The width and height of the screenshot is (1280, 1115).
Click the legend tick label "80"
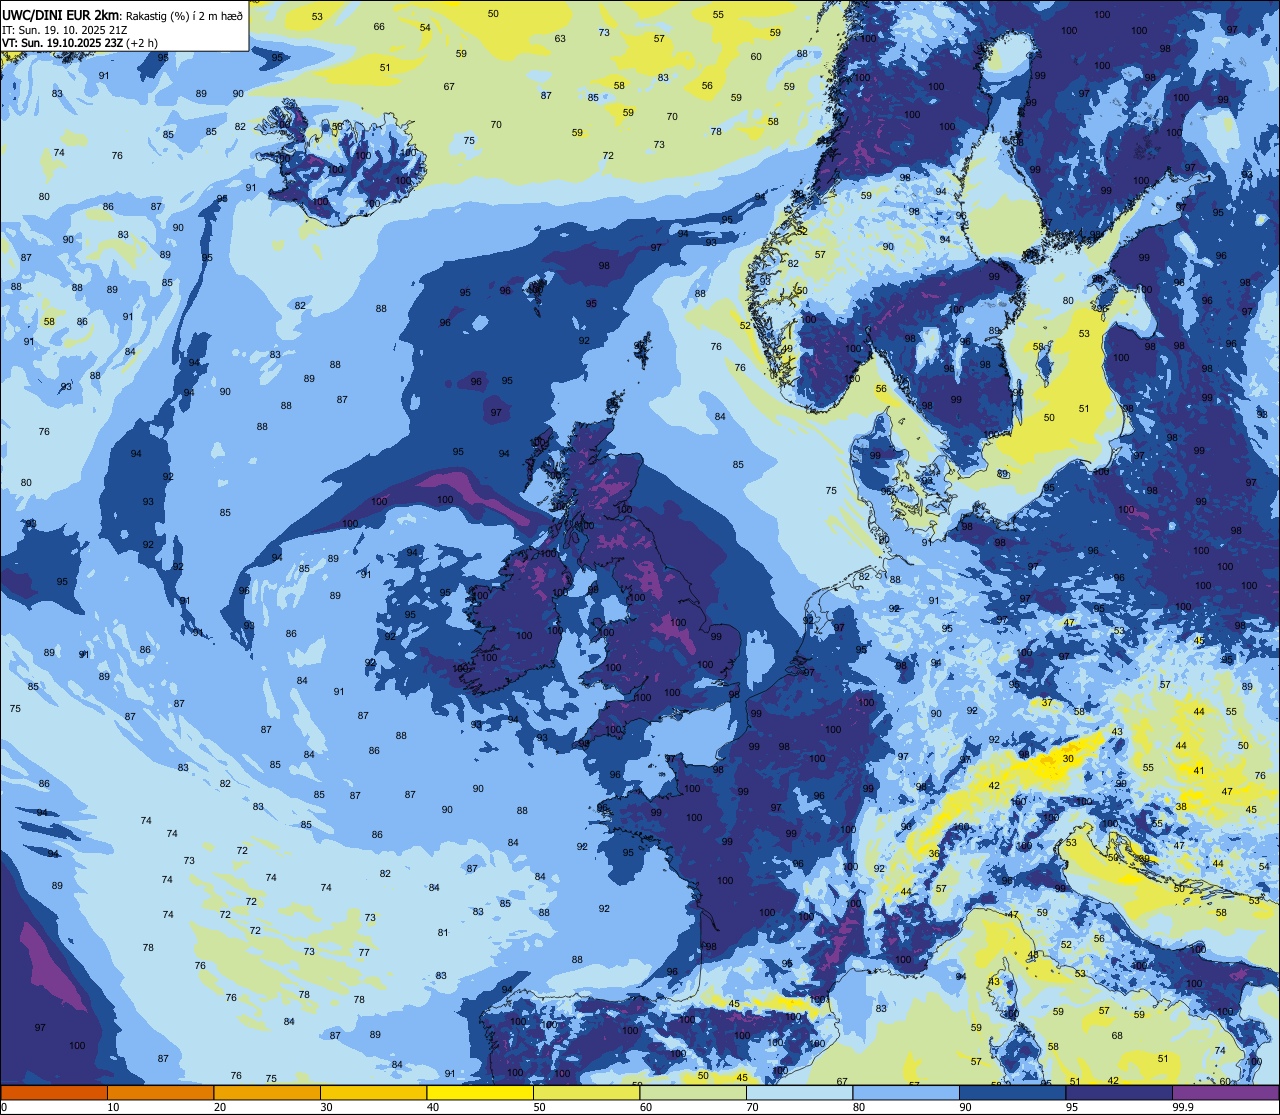pos(859,1107)
